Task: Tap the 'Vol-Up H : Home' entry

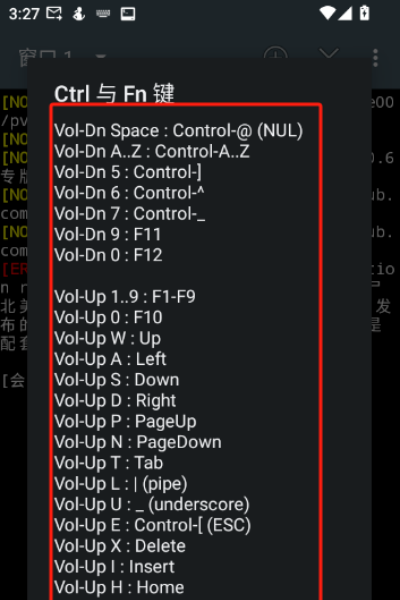Action: (x=119, y=587)
